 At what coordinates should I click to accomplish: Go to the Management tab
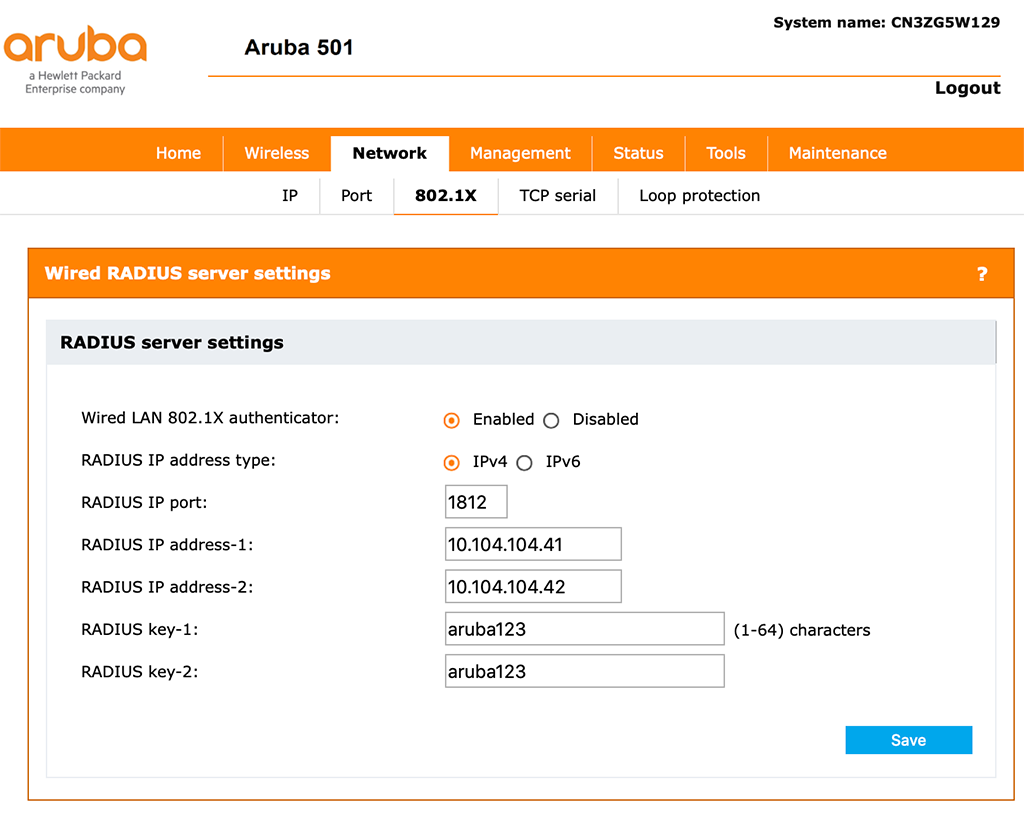point(520,153)
